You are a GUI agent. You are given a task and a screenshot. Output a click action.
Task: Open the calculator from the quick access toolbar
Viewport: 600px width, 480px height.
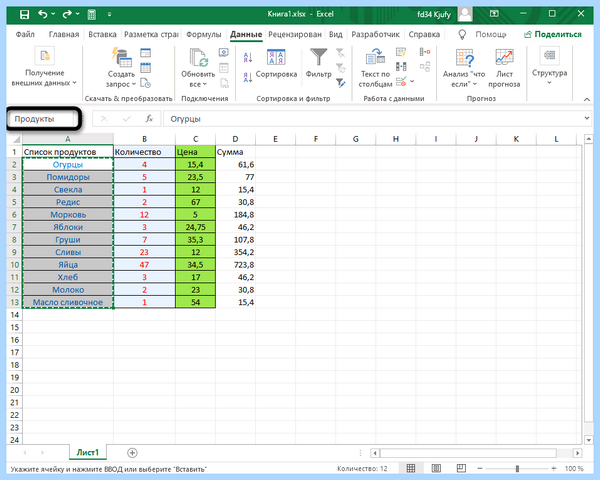[91, 15]
